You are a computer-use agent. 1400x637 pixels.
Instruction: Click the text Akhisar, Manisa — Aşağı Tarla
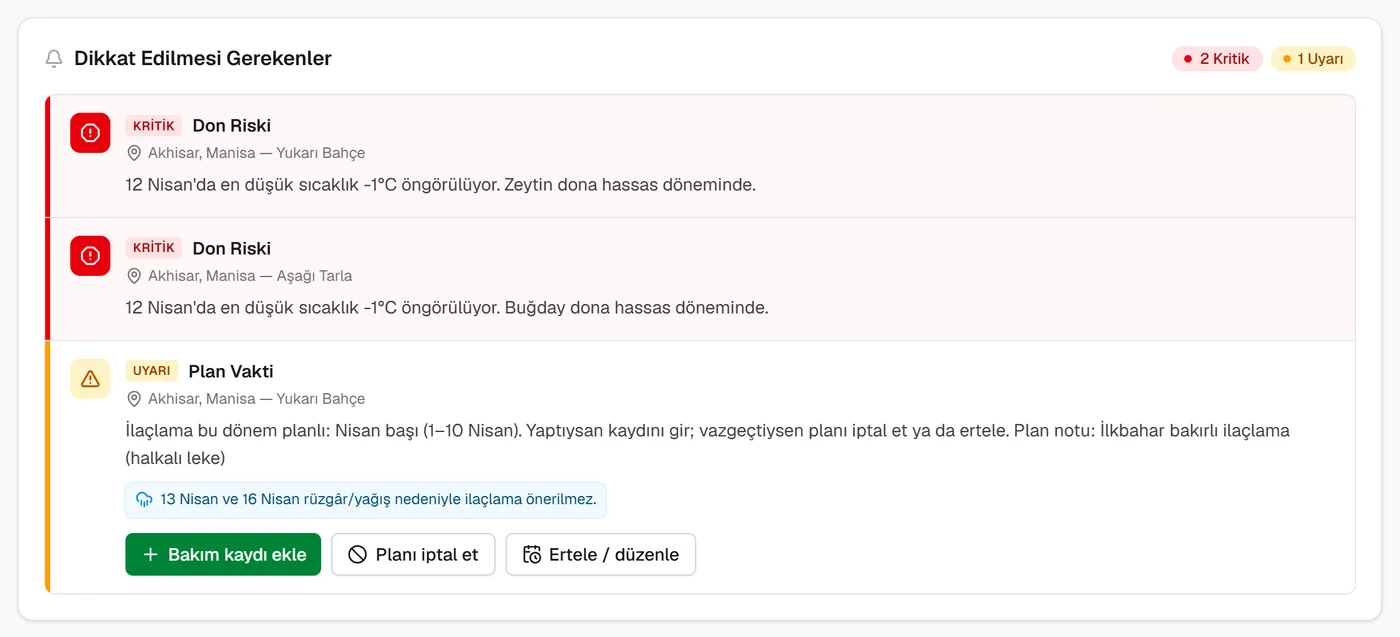click(250, 276)
